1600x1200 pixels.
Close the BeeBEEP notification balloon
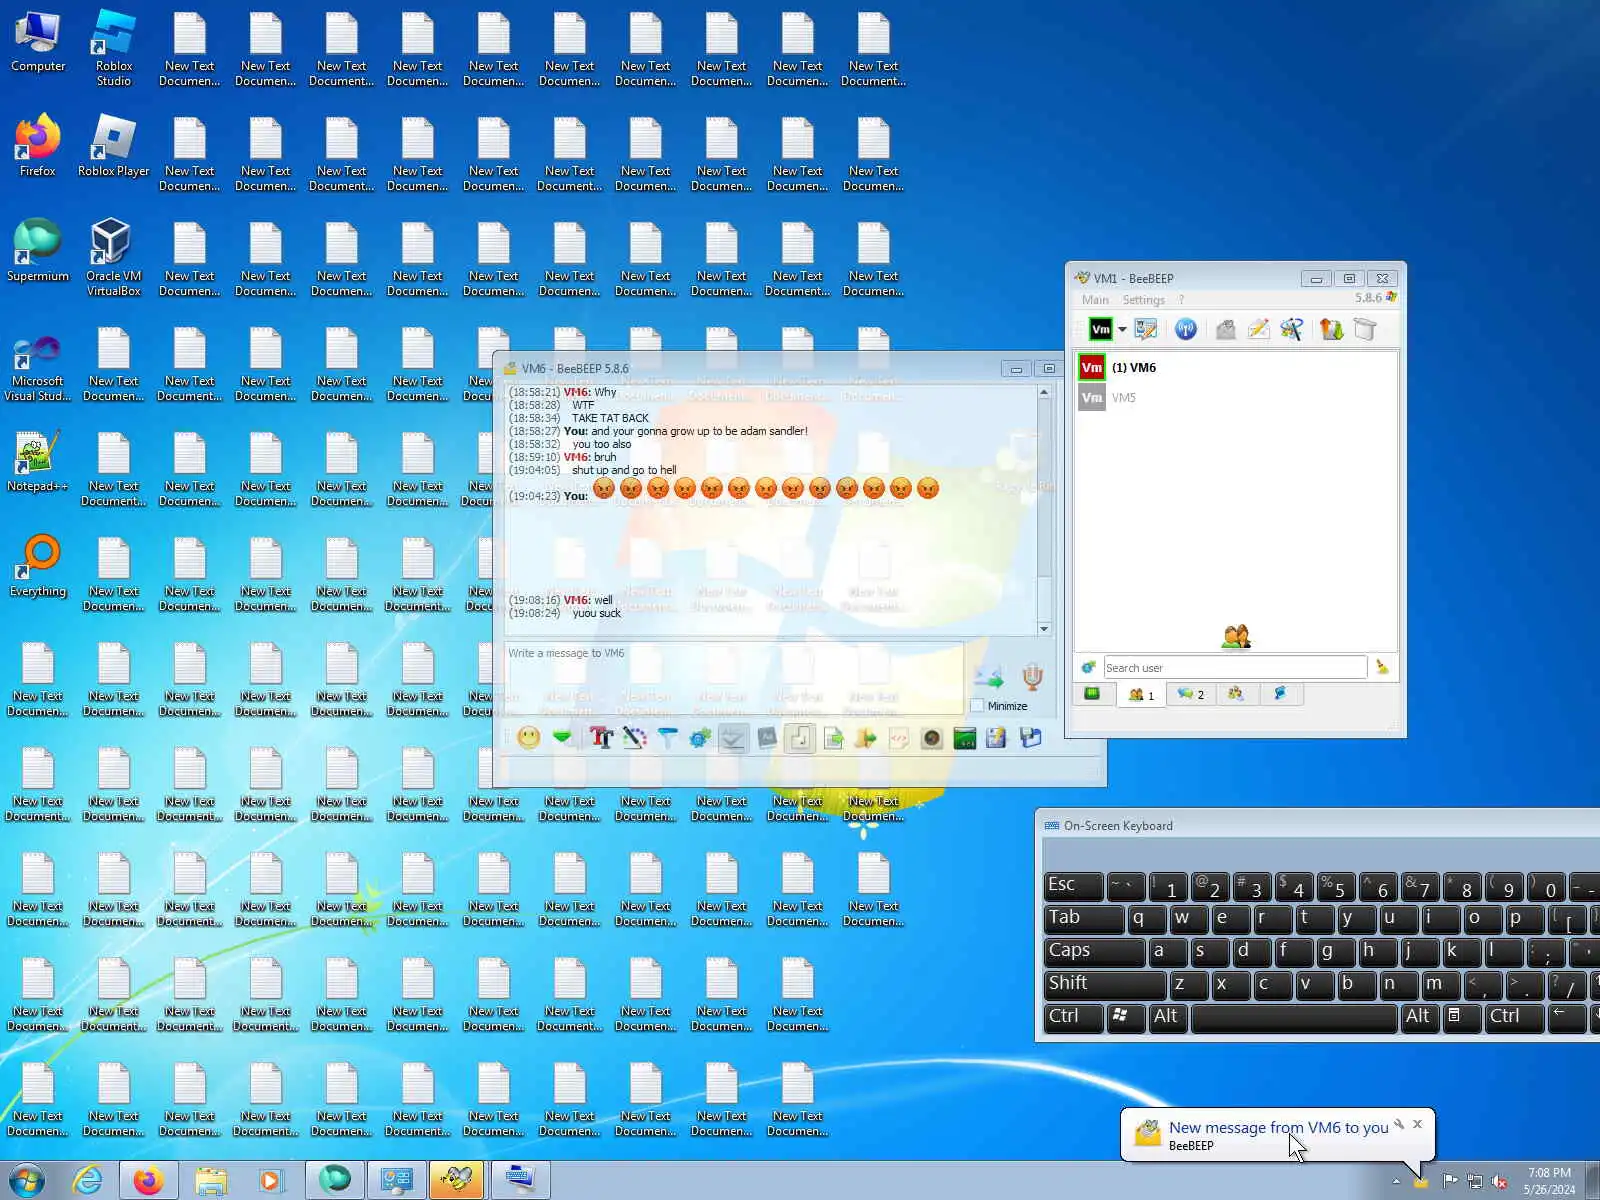1417,1124
